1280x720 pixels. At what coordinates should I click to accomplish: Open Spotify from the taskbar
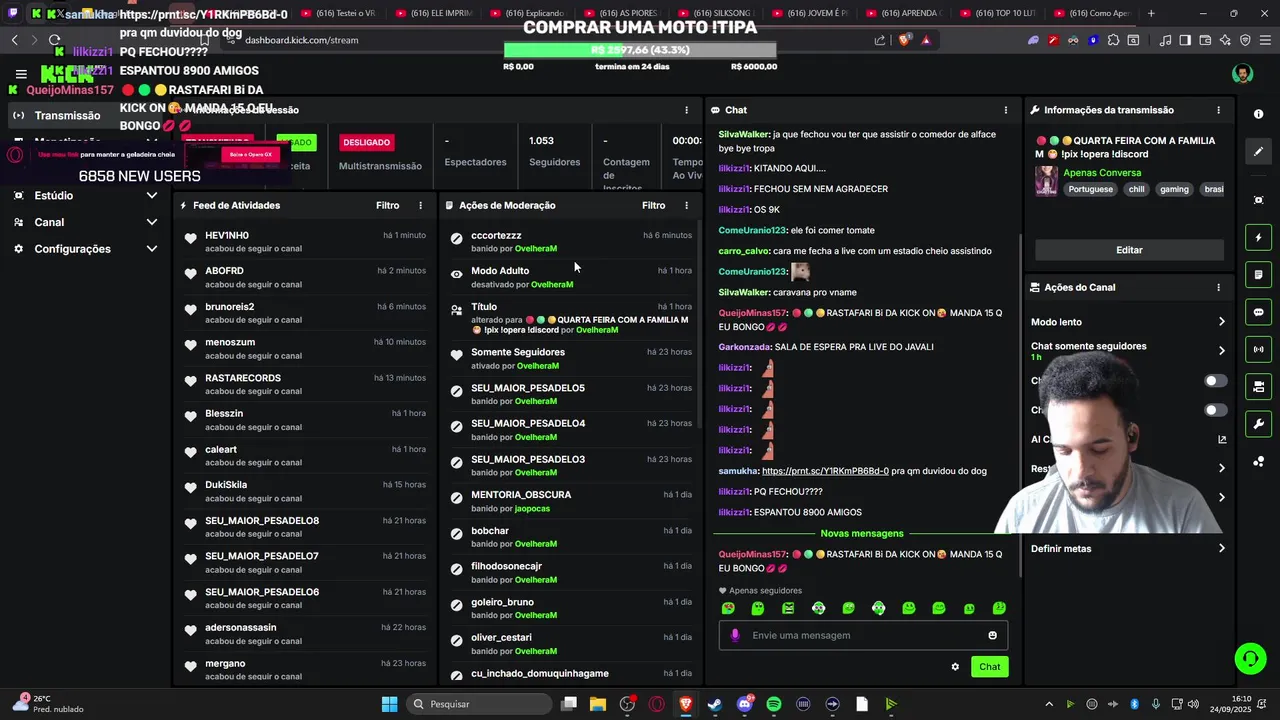click(774, 704)
